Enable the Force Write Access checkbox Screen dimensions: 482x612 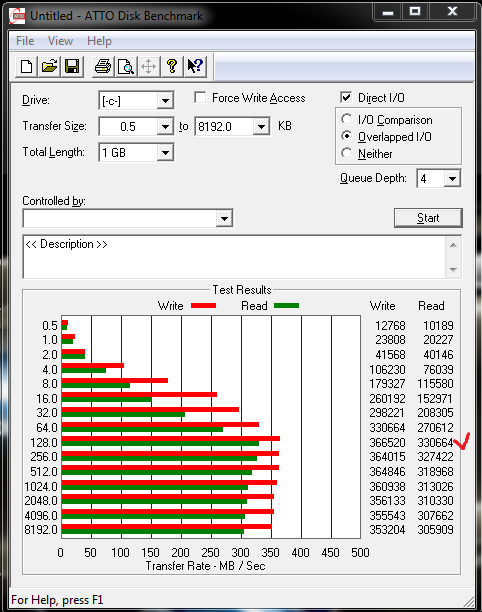(x=200, y=97)
